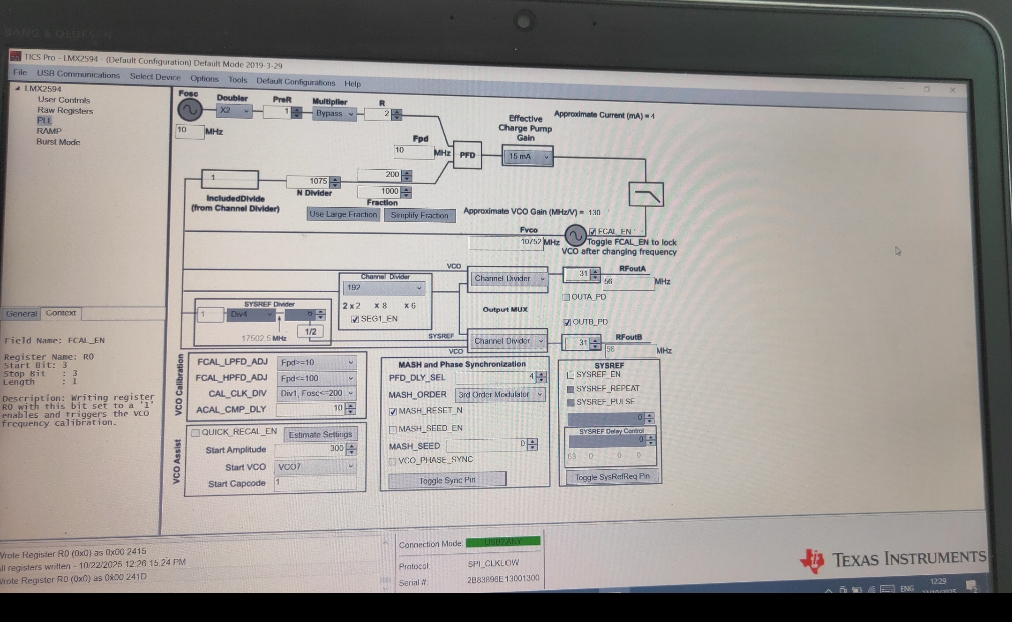
Task: Open the FCAL_LPFD_ADJ dropdown
Action: coord(317,362)
